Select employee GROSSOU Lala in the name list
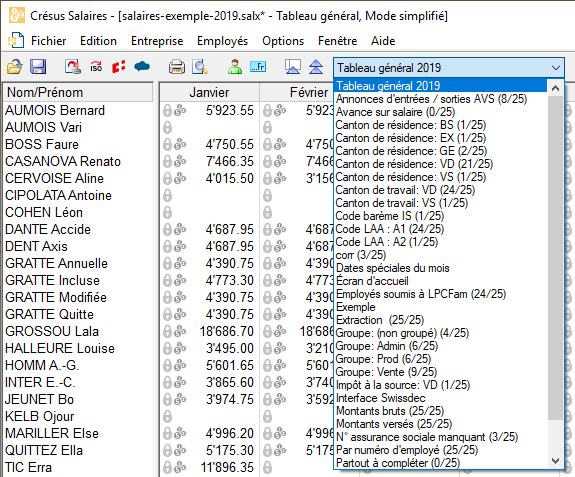Screen dimensions: 575x477 (52, 331)
